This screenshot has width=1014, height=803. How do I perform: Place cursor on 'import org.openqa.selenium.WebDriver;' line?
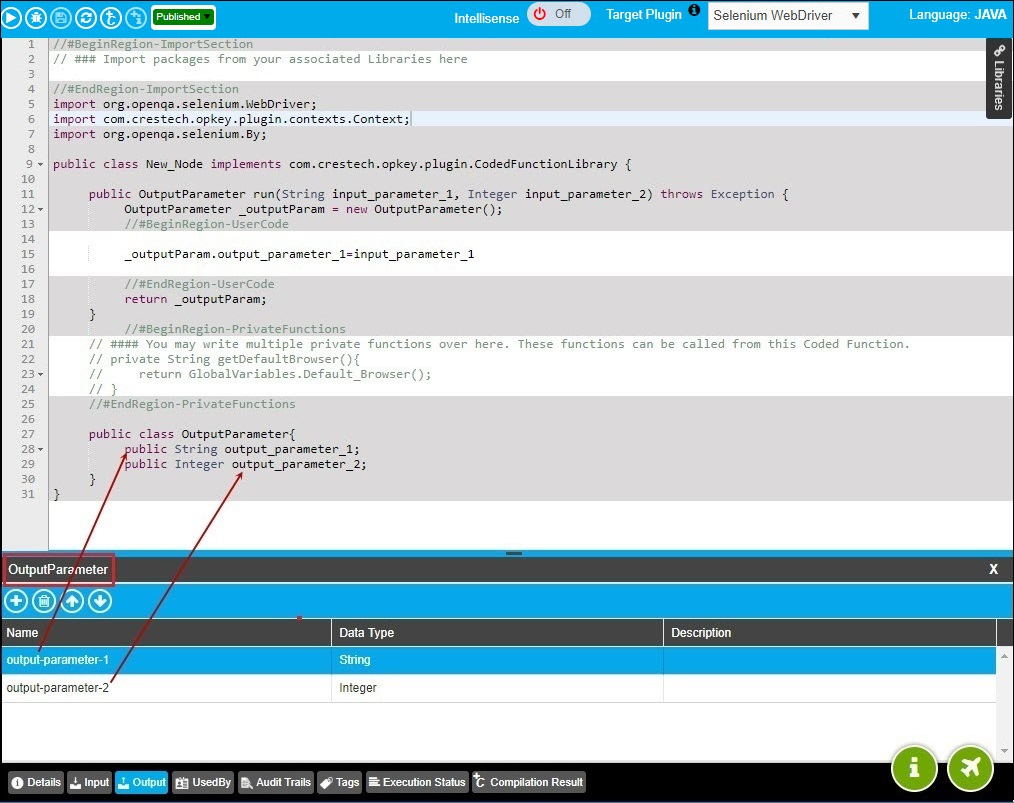pyautogui.click(x=185, y=104)
